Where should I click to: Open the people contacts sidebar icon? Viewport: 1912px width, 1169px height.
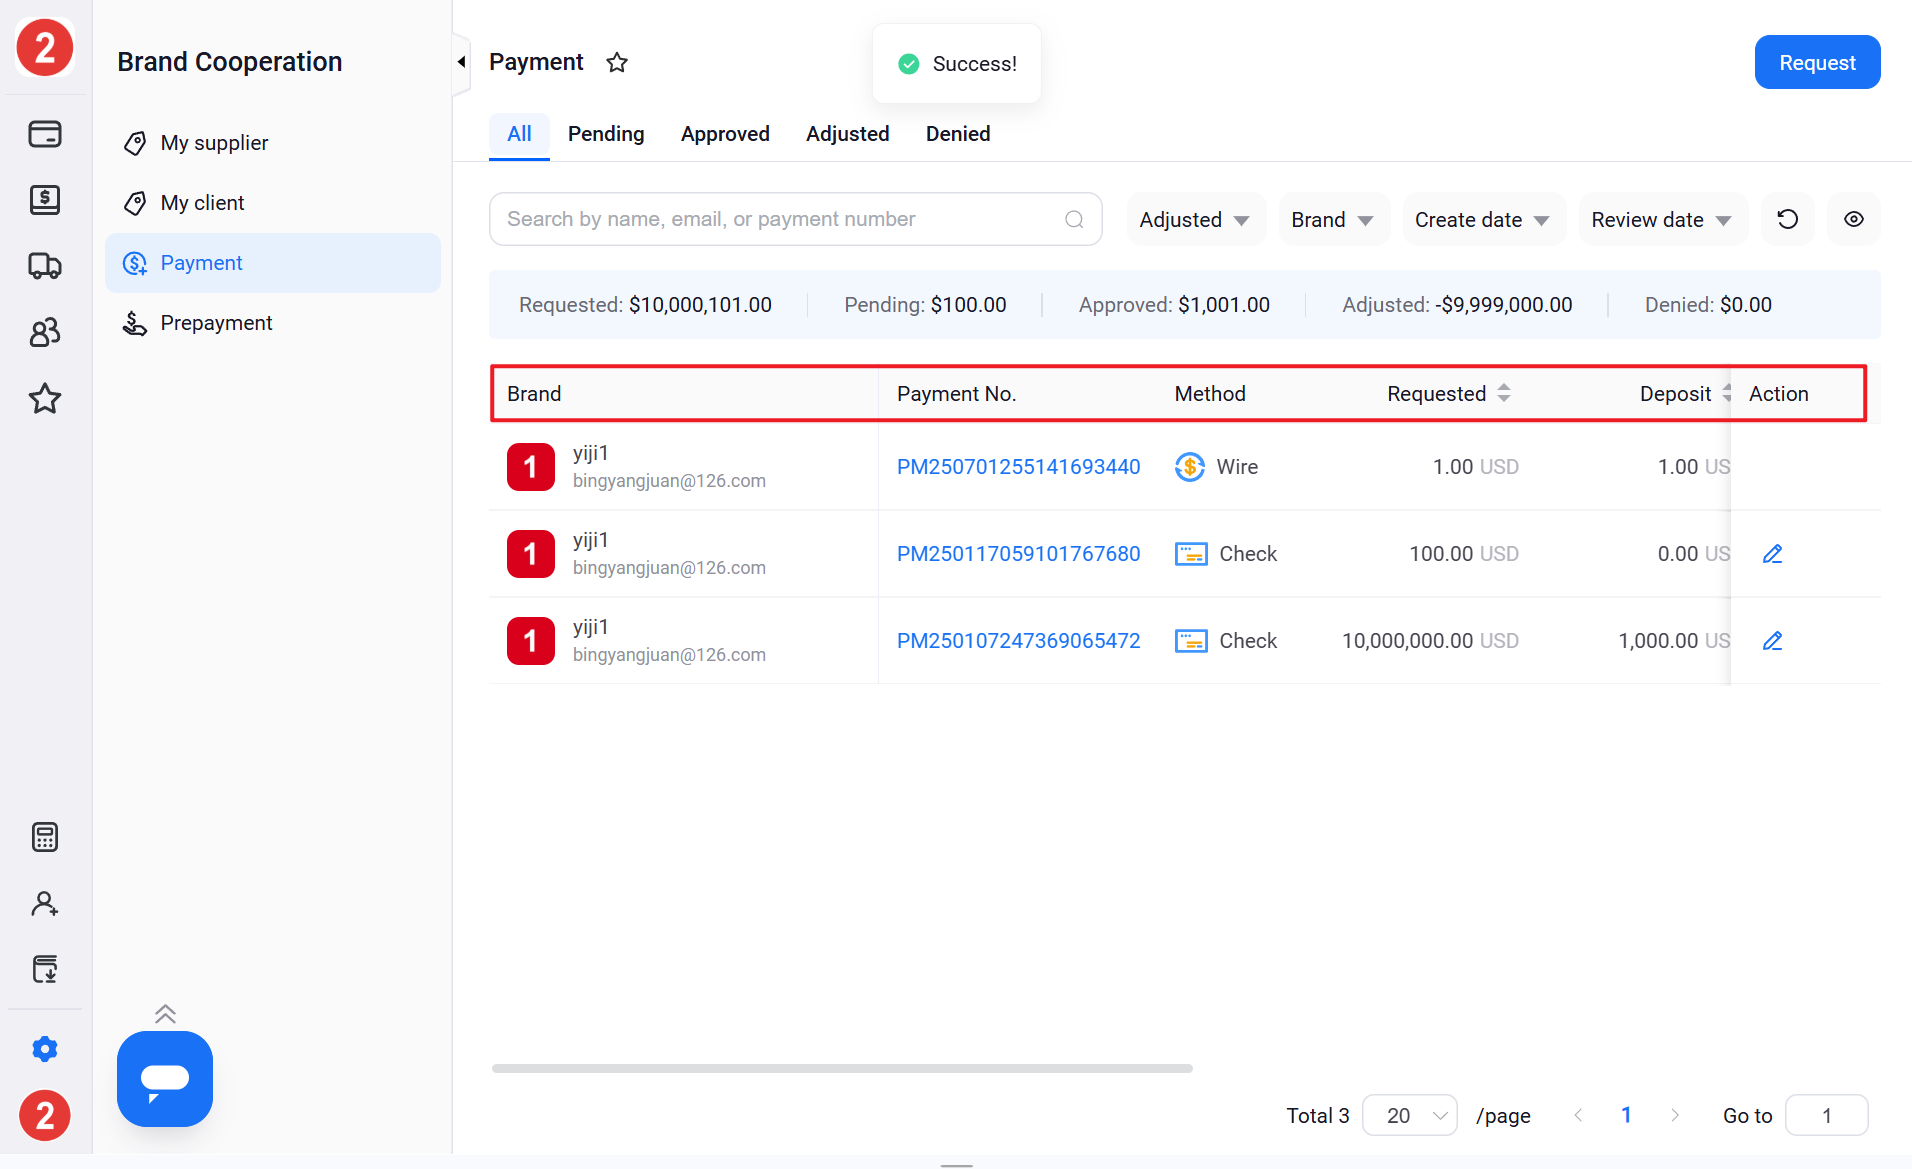(45, 332)
